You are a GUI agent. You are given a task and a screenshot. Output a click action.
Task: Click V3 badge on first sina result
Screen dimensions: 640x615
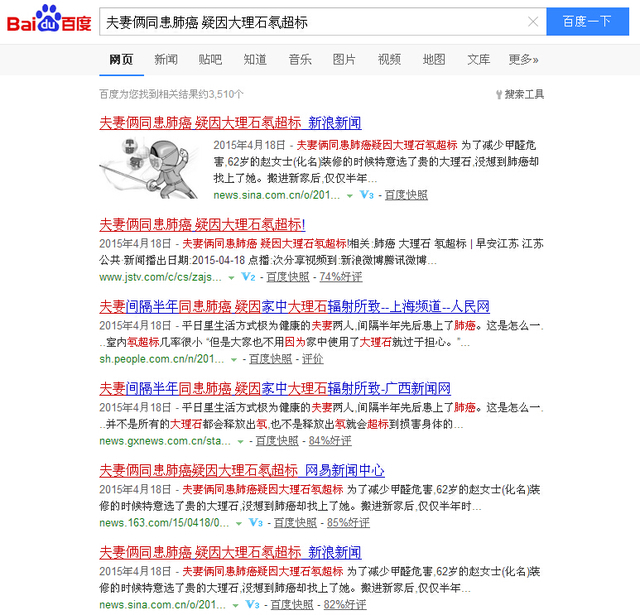click(x=367, y=195)
